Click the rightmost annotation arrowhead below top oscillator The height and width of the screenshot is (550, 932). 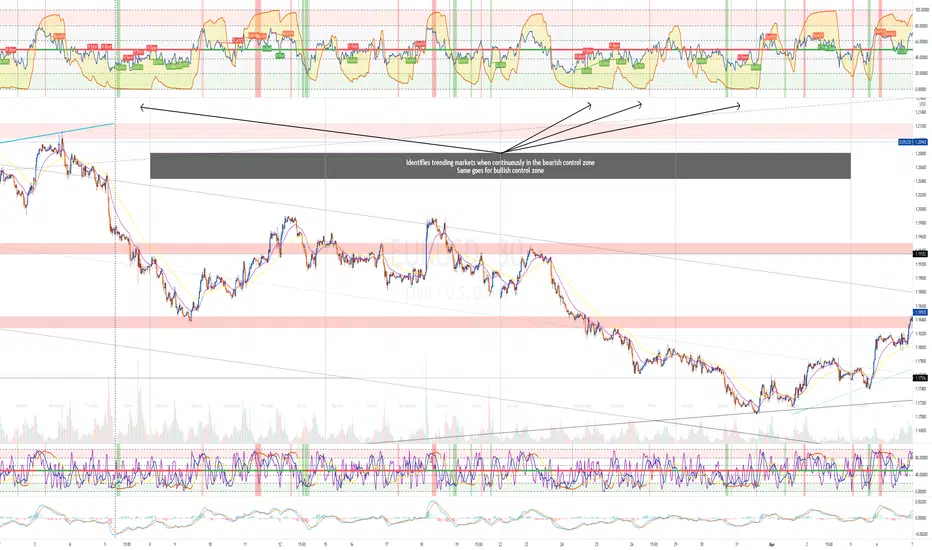point(738,106)
